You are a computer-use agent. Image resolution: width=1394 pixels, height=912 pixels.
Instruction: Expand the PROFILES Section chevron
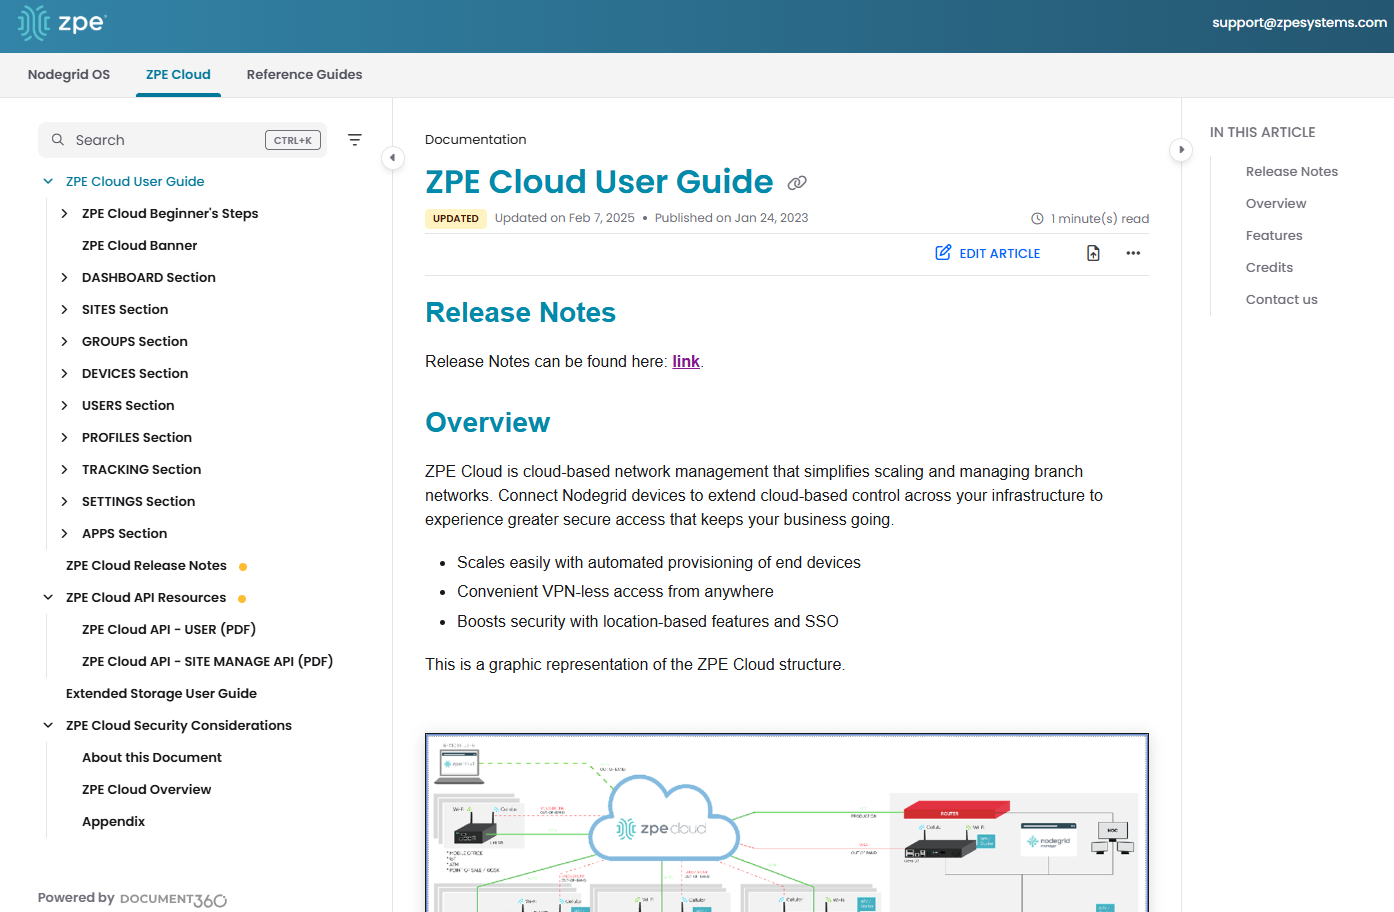[64, 437]
